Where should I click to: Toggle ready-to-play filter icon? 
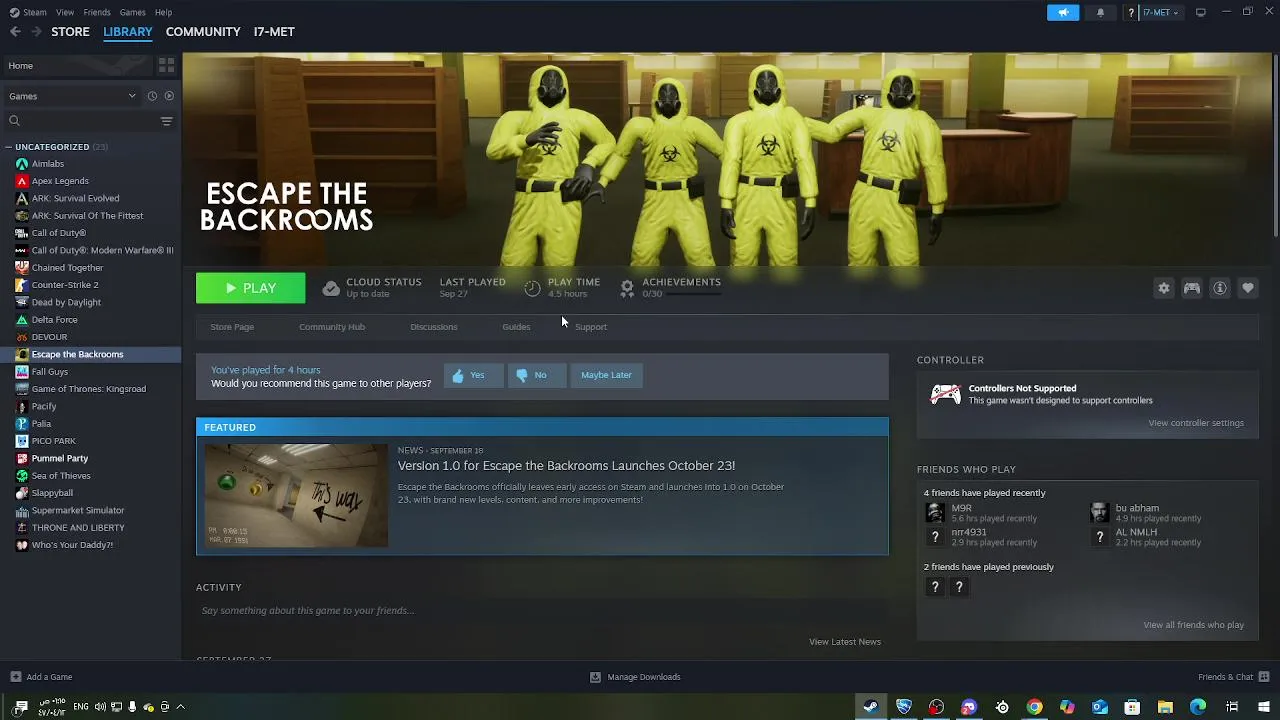point(169,96)
